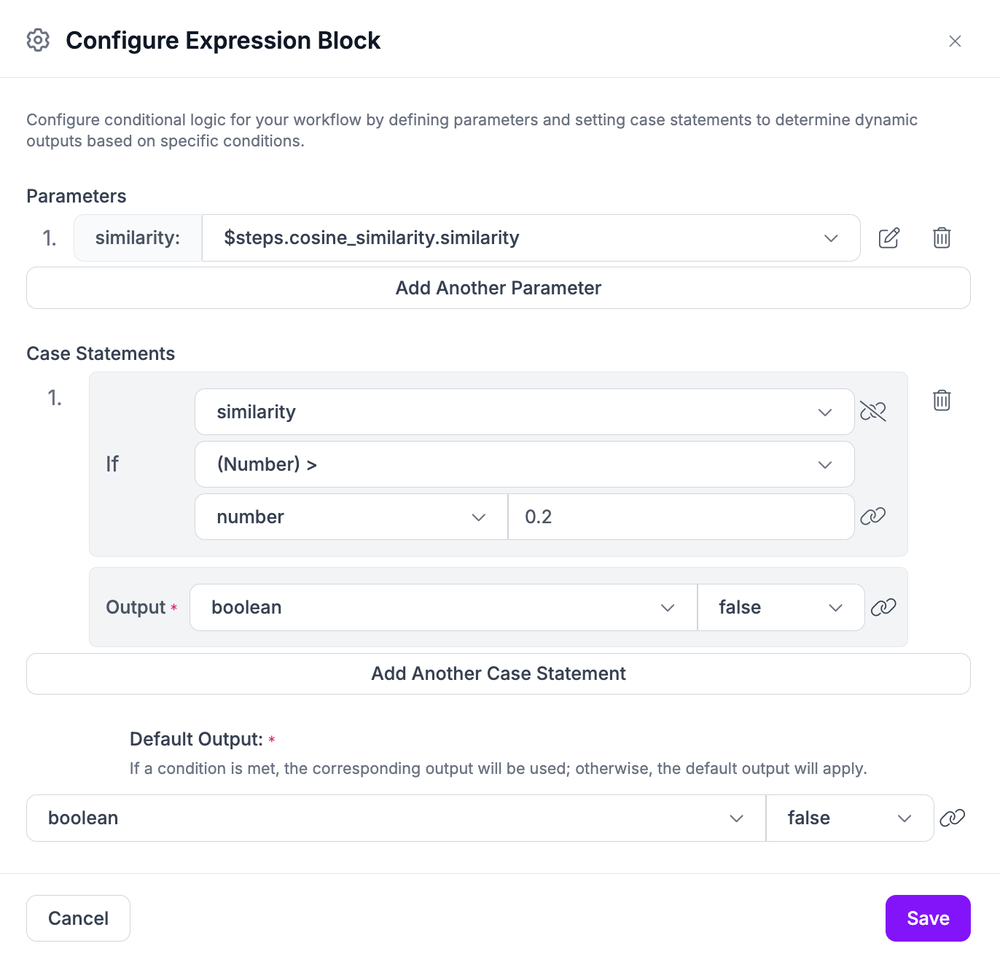Expand the similarity variable dropdown in the case
The width and height of the screenshot is (1000, 959).
[825, 411]
